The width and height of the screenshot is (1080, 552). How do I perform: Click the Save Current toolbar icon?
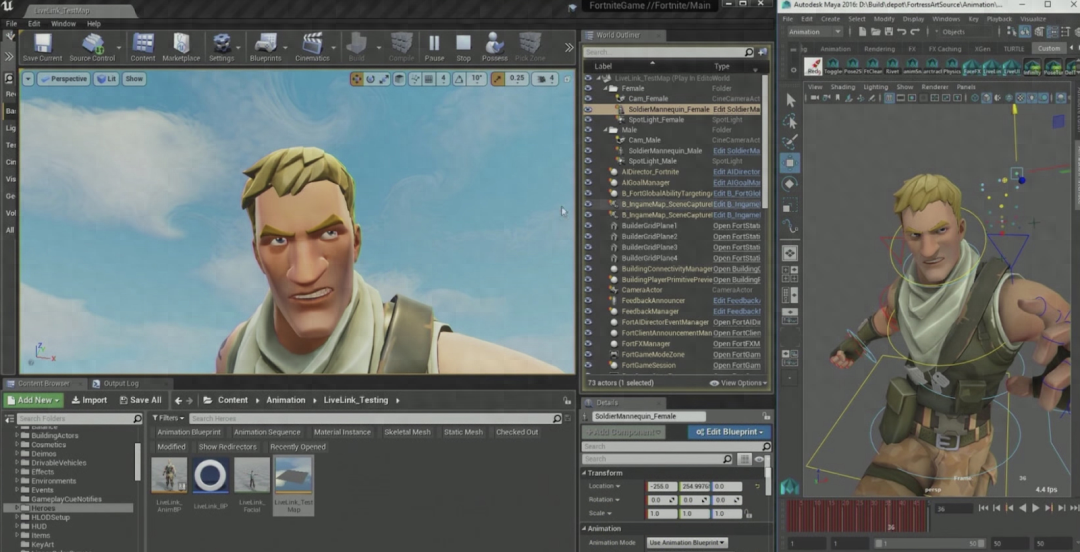[x=43, y=48]
